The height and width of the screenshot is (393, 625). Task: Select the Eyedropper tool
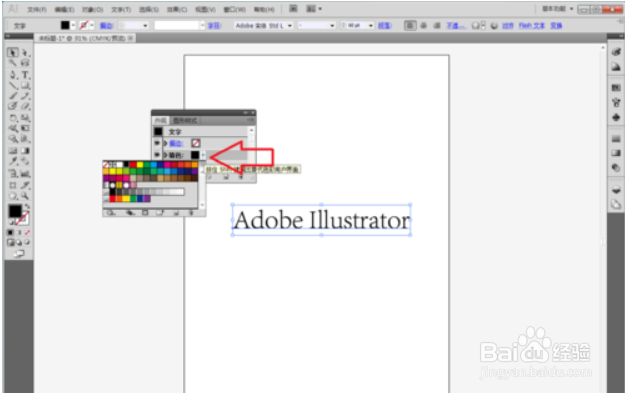tap(12, 161)
